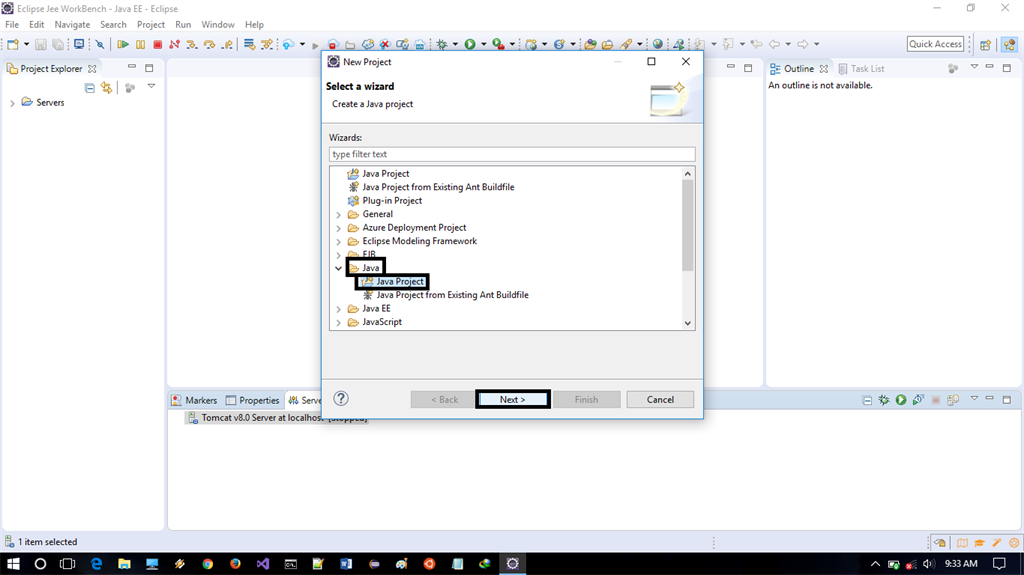Toggle Link with Editor in Project Explorer
Screen dimensions: 1024x575
(x=106, y=88)
